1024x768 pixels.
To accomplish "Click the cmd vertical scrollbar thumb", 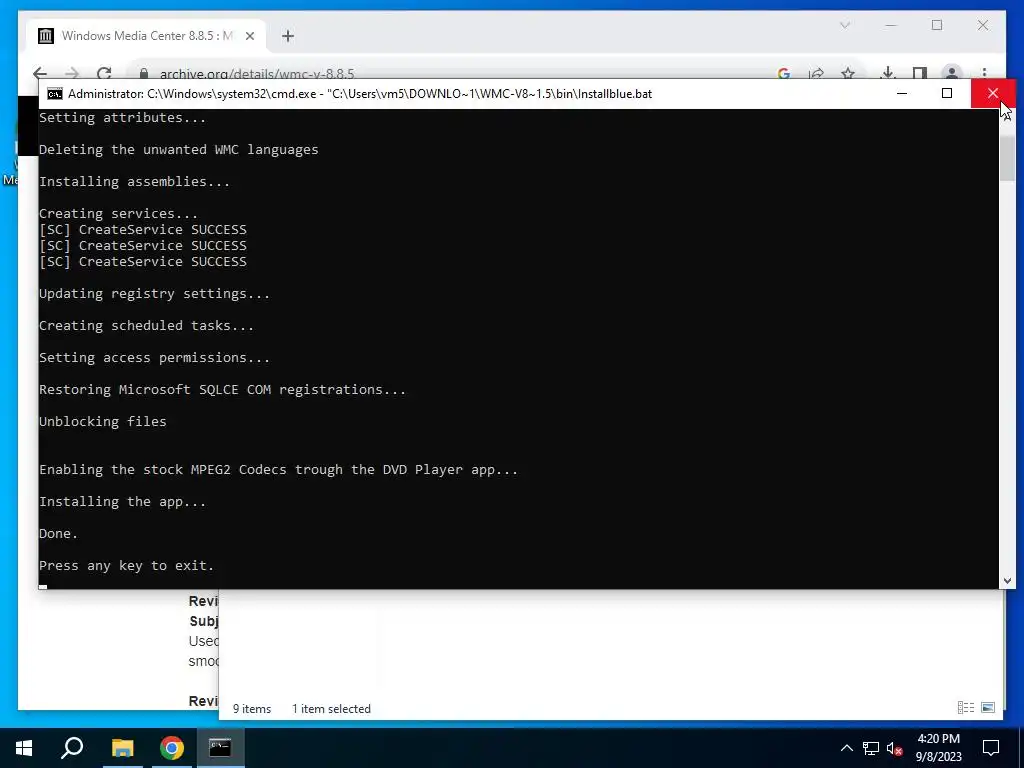I will click(1007, 158).
